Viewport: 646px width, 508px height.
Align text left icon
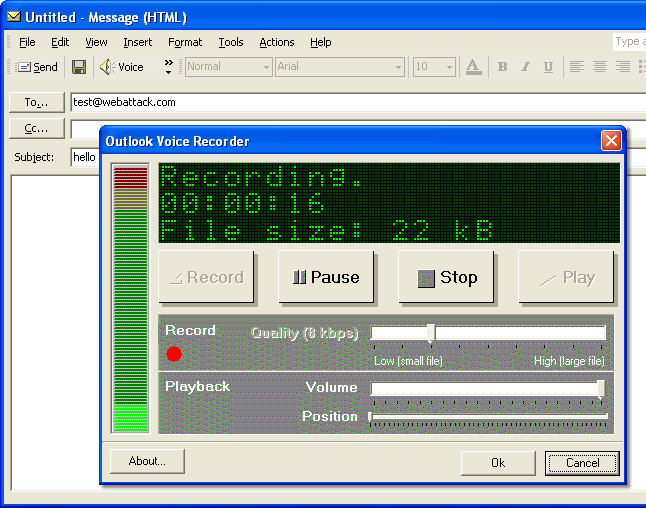click(576, 67)
